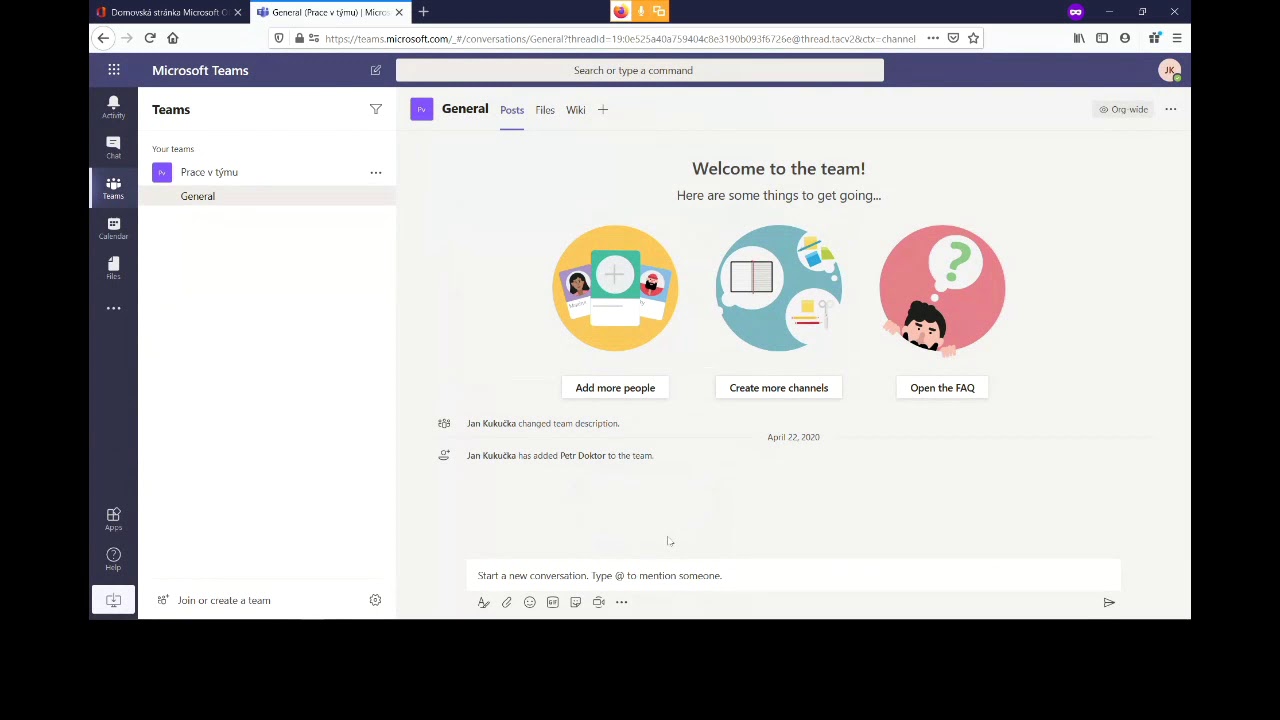This screenshot has width=1280, height=720.
Task: Open the app launcher waffle icon
Action: [x=114, y=70]
